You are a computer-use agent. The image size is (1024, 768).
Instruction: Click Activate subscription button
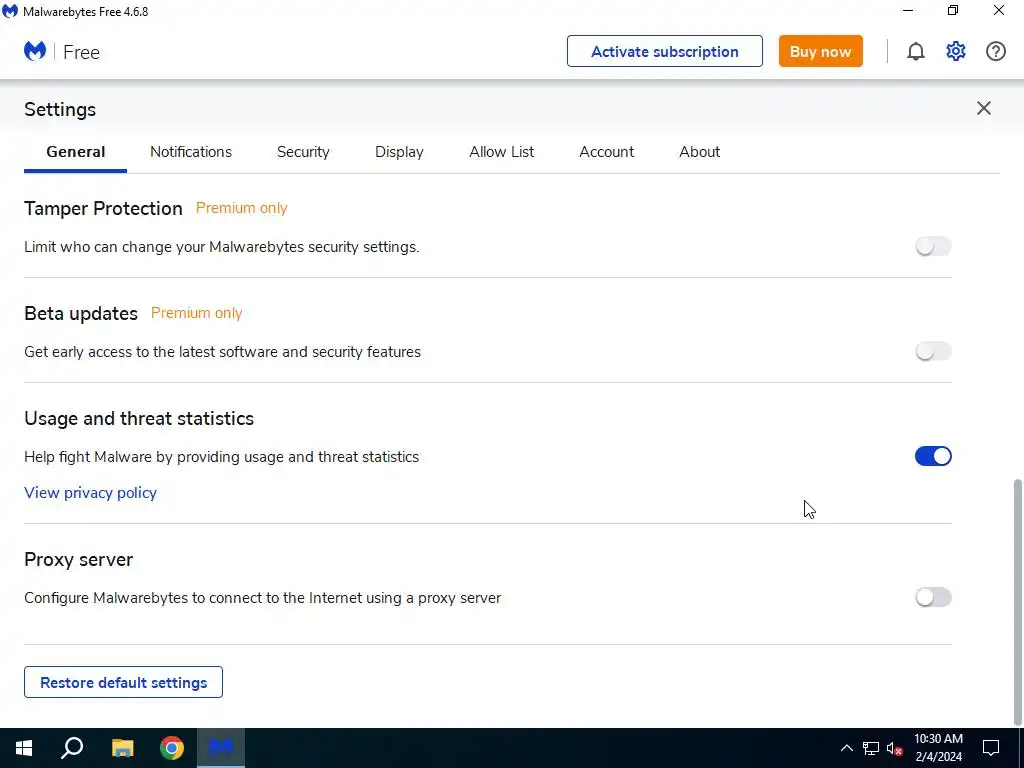pos(665,51)
